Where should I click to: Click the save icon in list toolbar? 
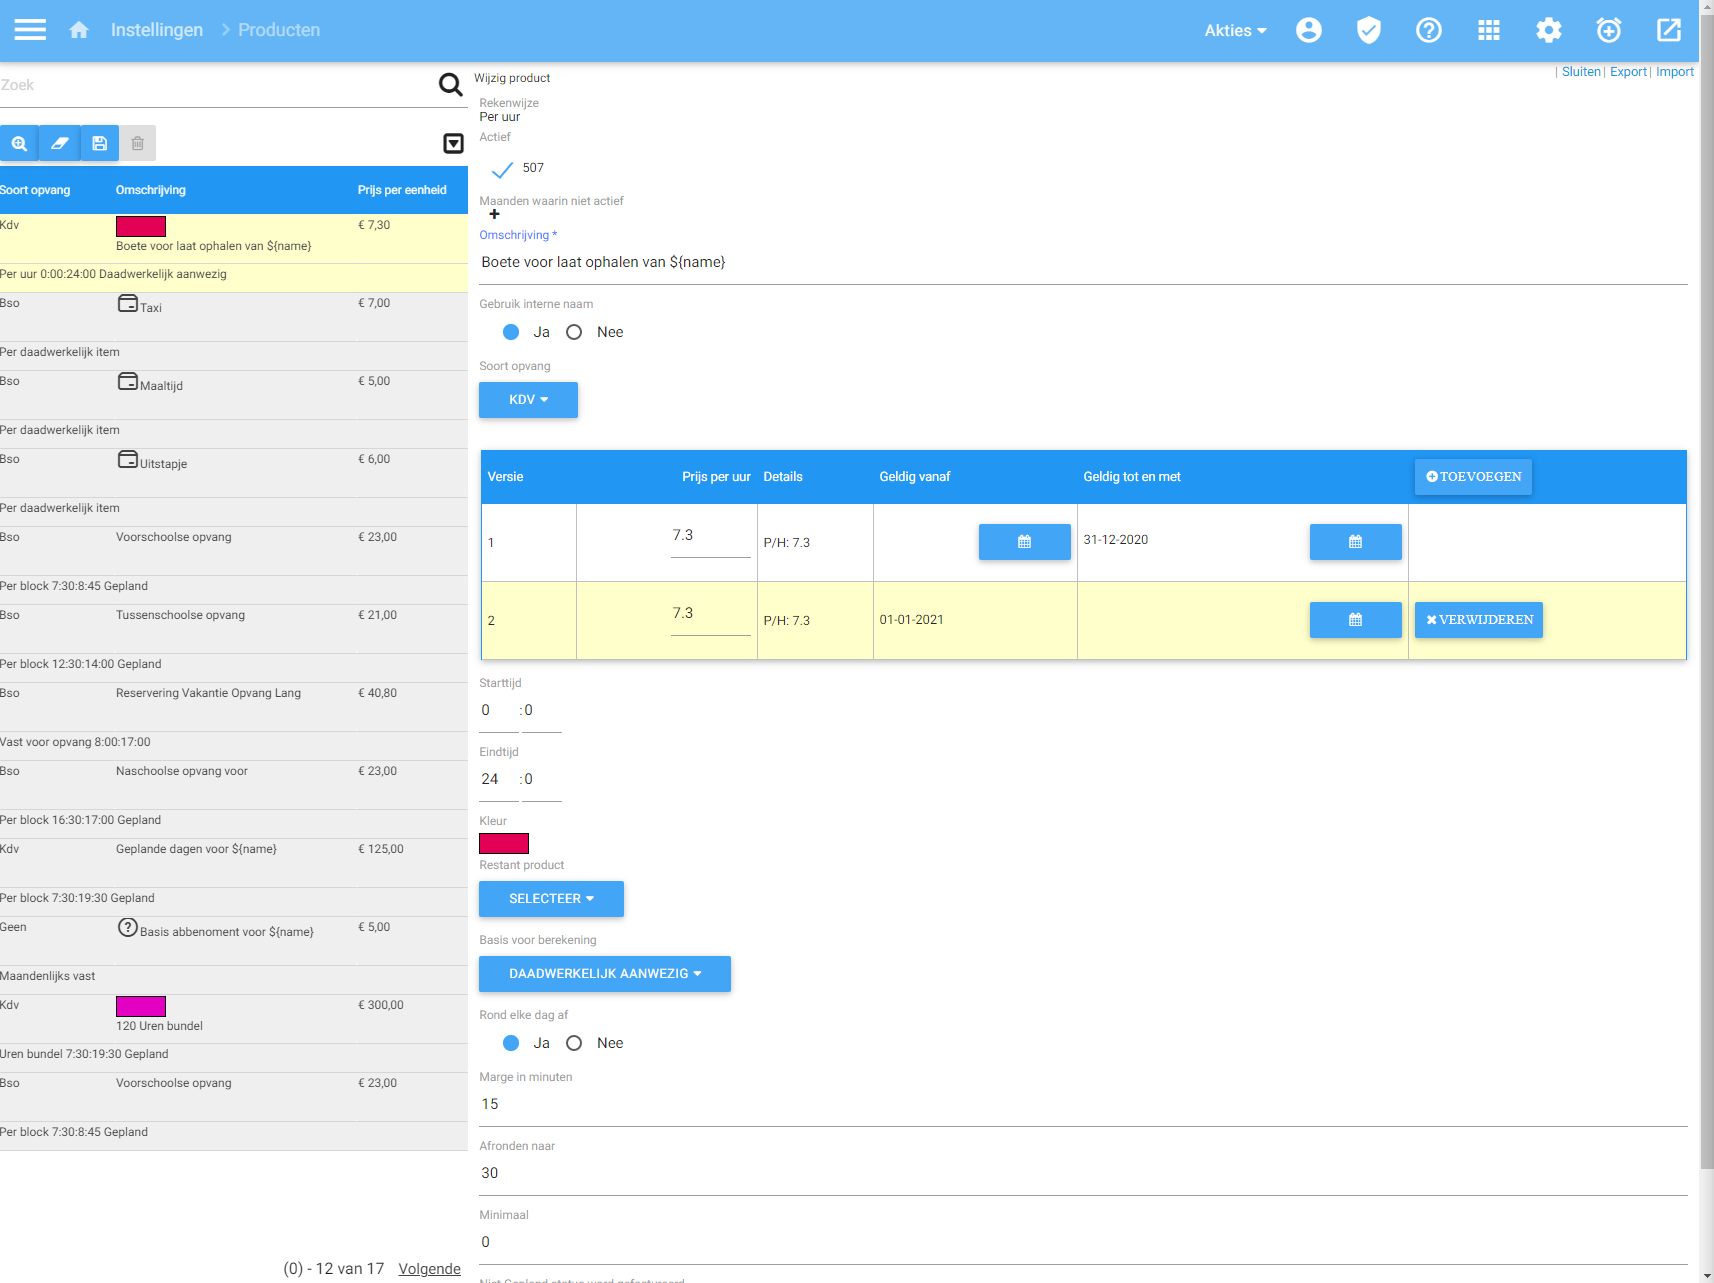[99, 143]
